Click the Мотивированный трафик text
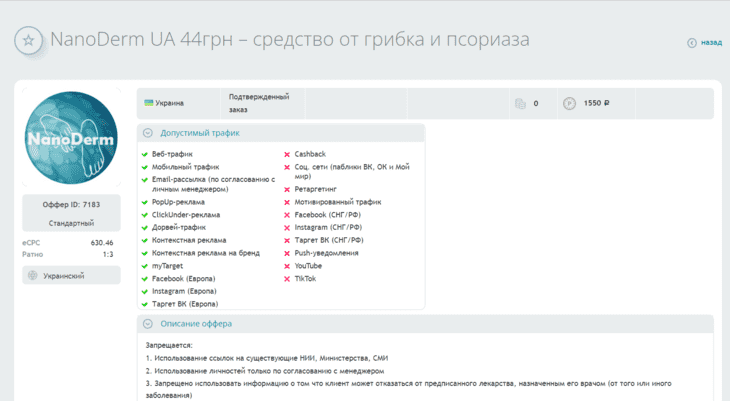Viewport: 730px width, 401px height. click(338, 202)
